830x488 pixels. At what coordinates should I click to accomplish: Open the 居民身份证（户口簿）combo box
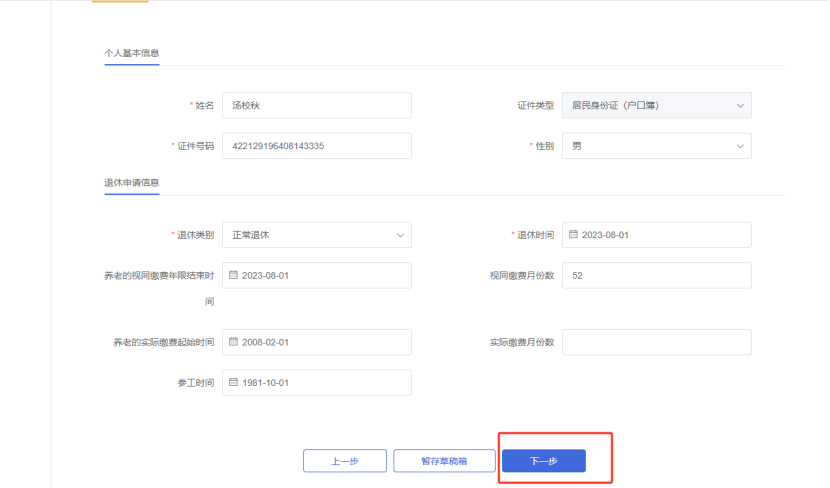(x=656, y=105)
